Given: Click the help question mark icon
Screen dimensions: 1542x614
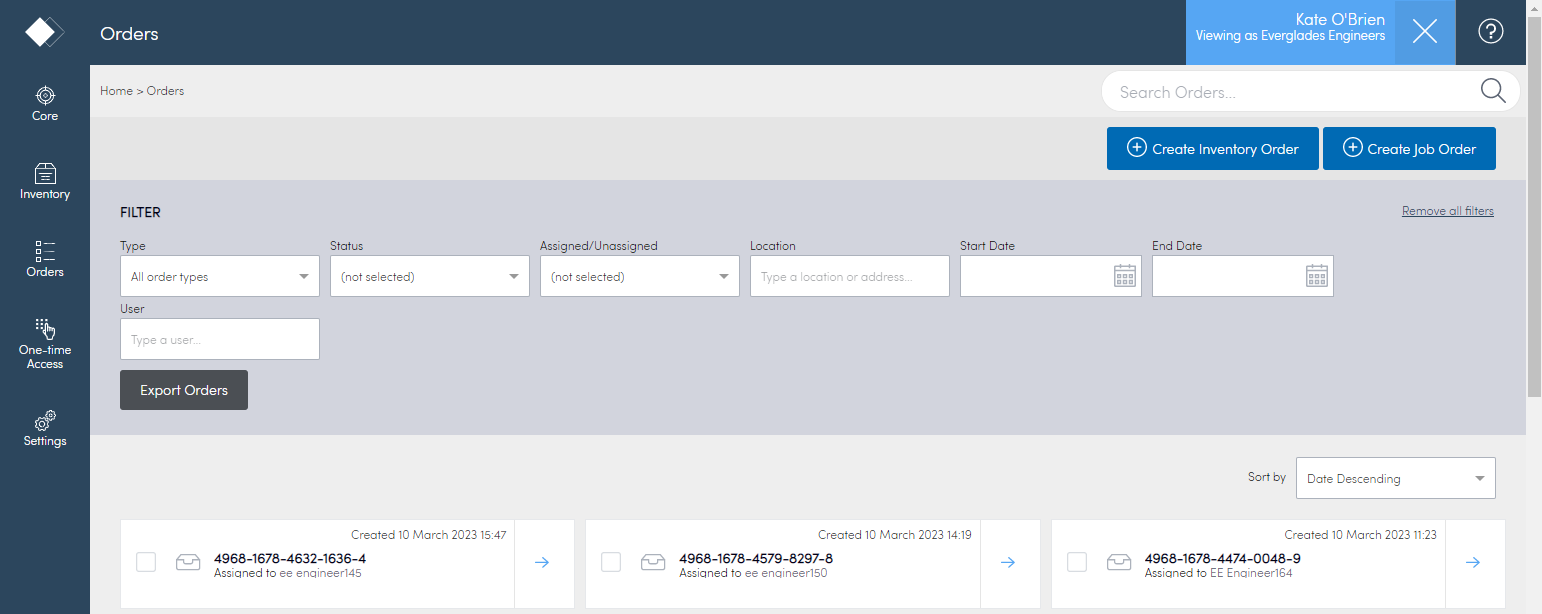Looking at the screenshot, I should pos(1490,32).
